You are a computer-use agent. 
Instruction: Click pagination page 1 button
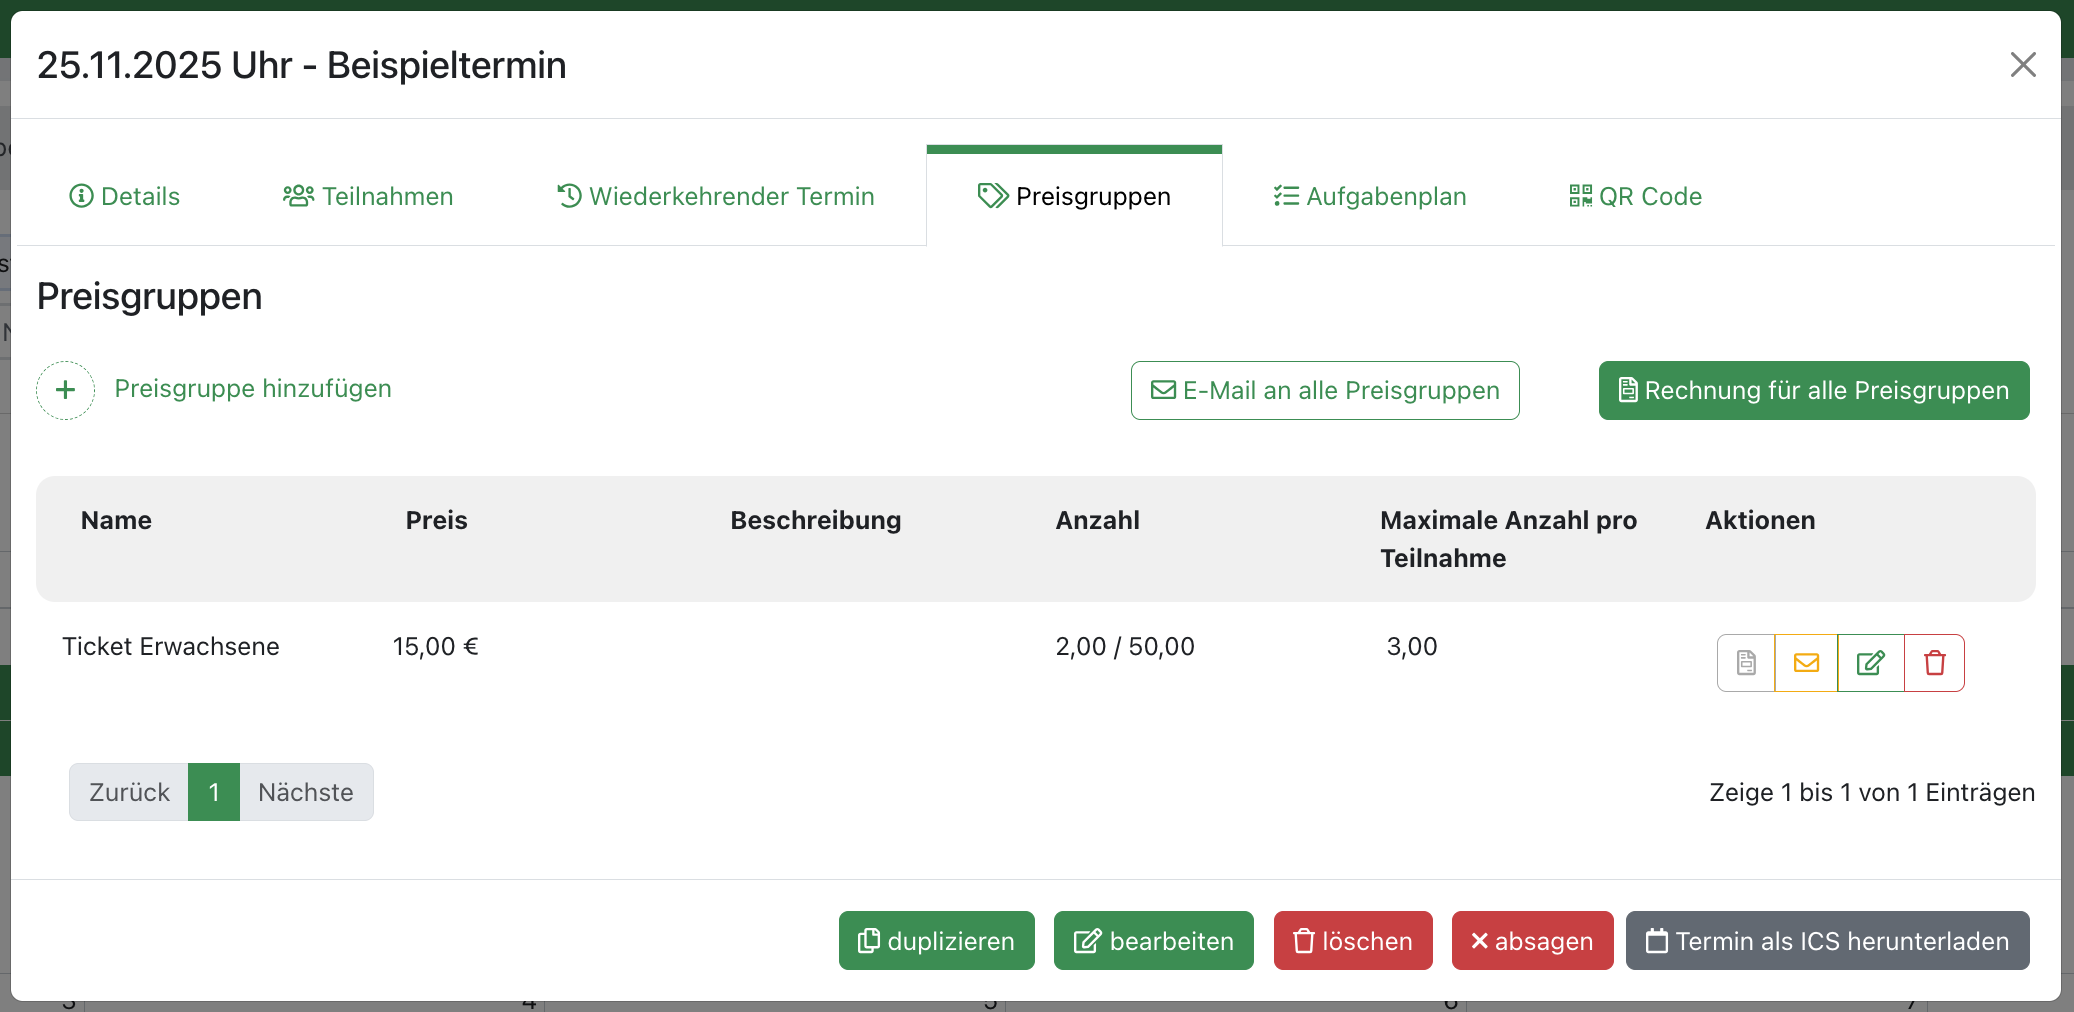[214, 792]
